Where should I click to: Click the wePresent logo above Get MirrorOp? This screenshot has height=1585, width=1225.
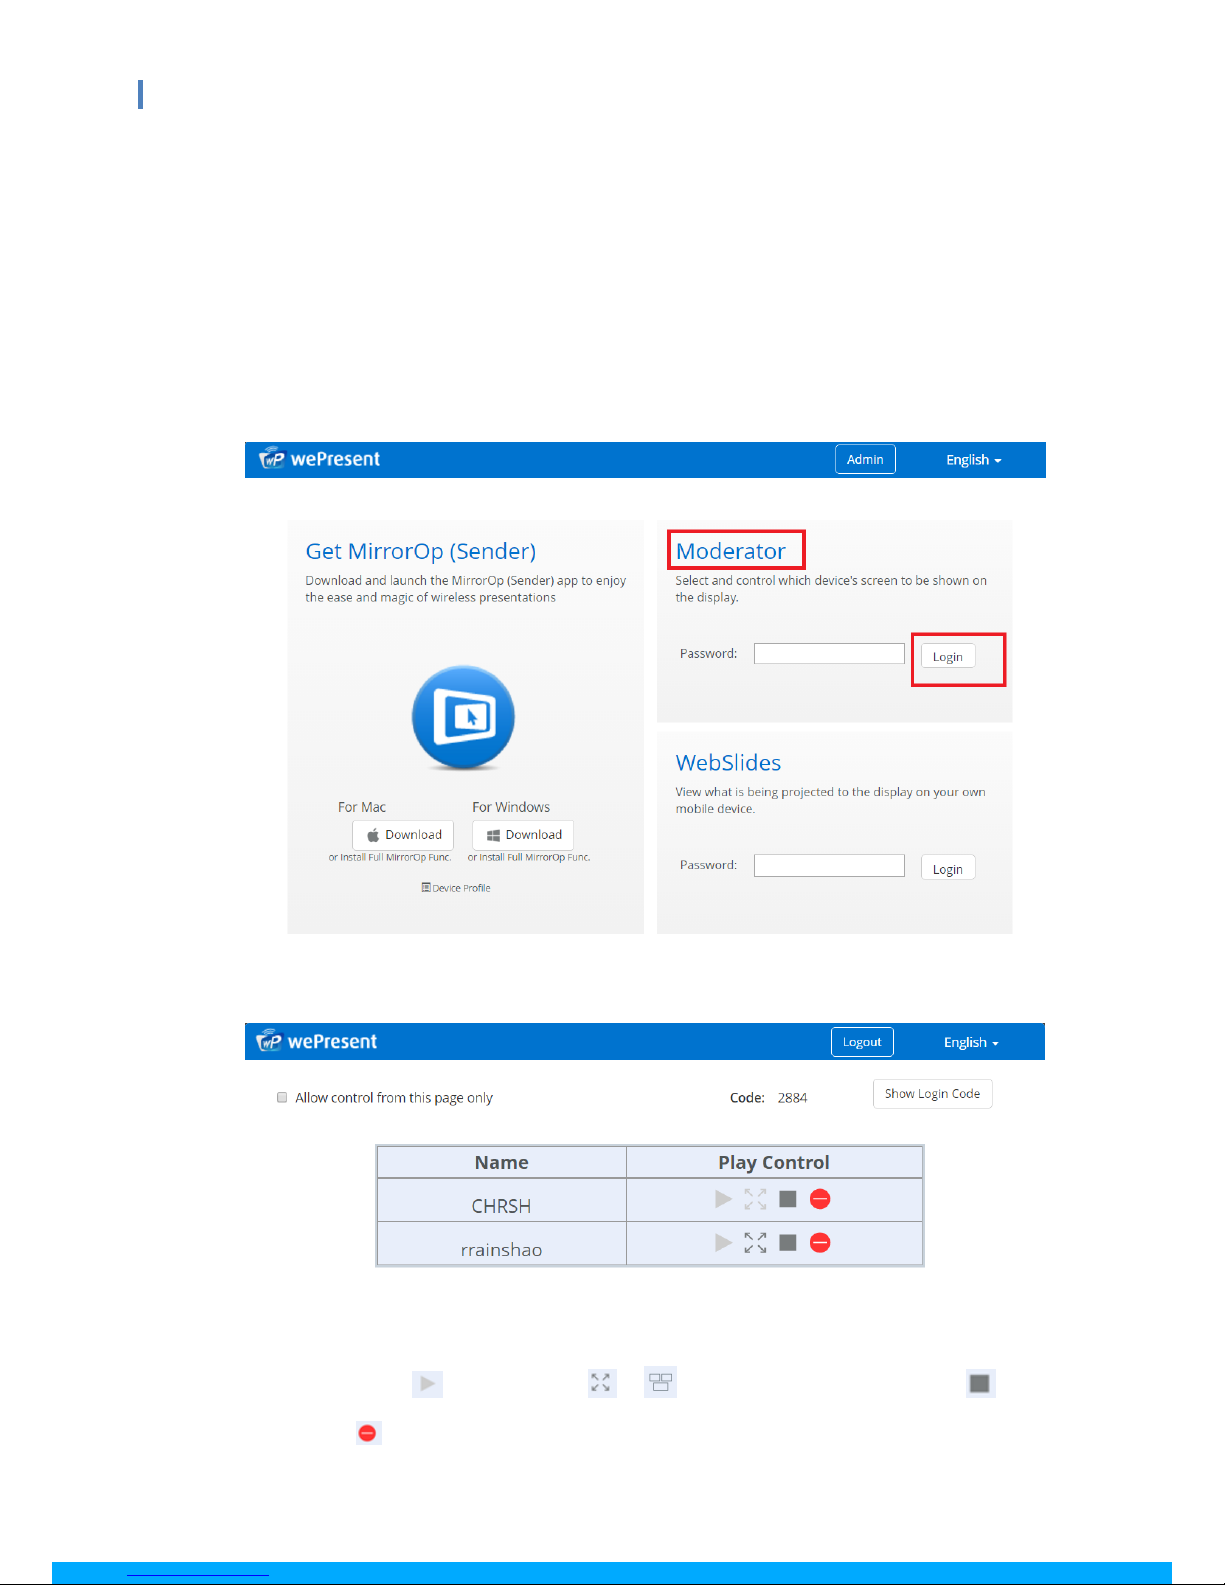(x=319, y=459)
